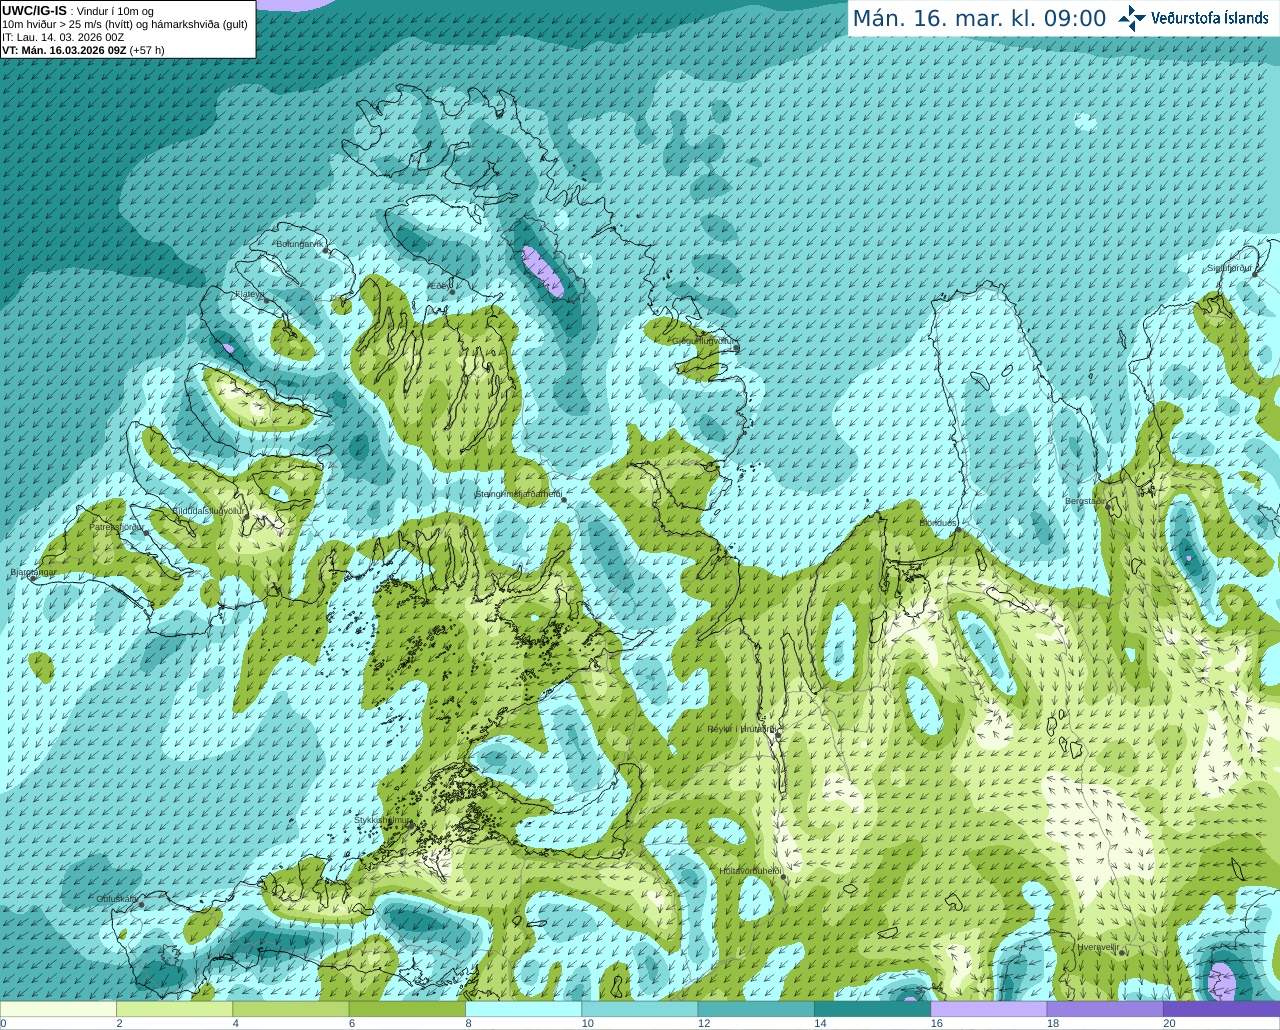
Task: Select the Gufuskálar station marker
Action: coord(141,905)
